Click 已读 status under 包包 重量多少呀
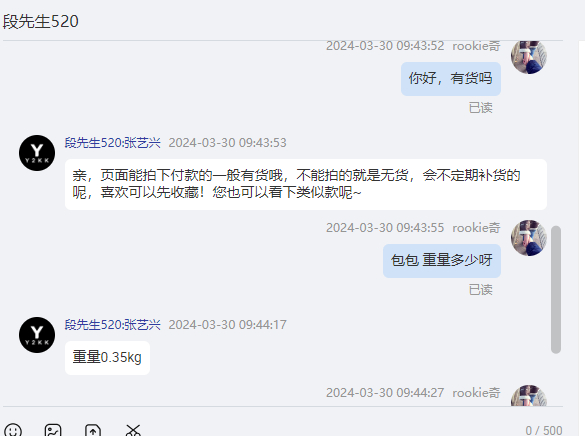Image resolution: width=585 pixels, height=436 pixels. click(481, 290)
